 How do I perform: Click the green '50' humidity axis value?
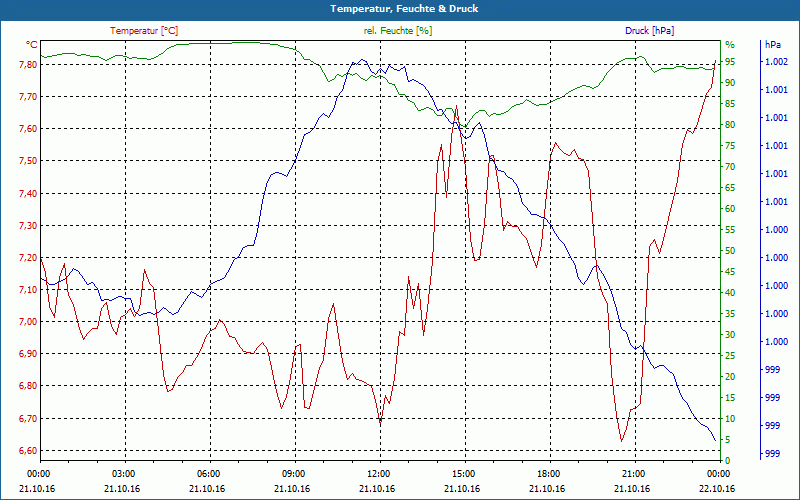(x=730, y=251)
